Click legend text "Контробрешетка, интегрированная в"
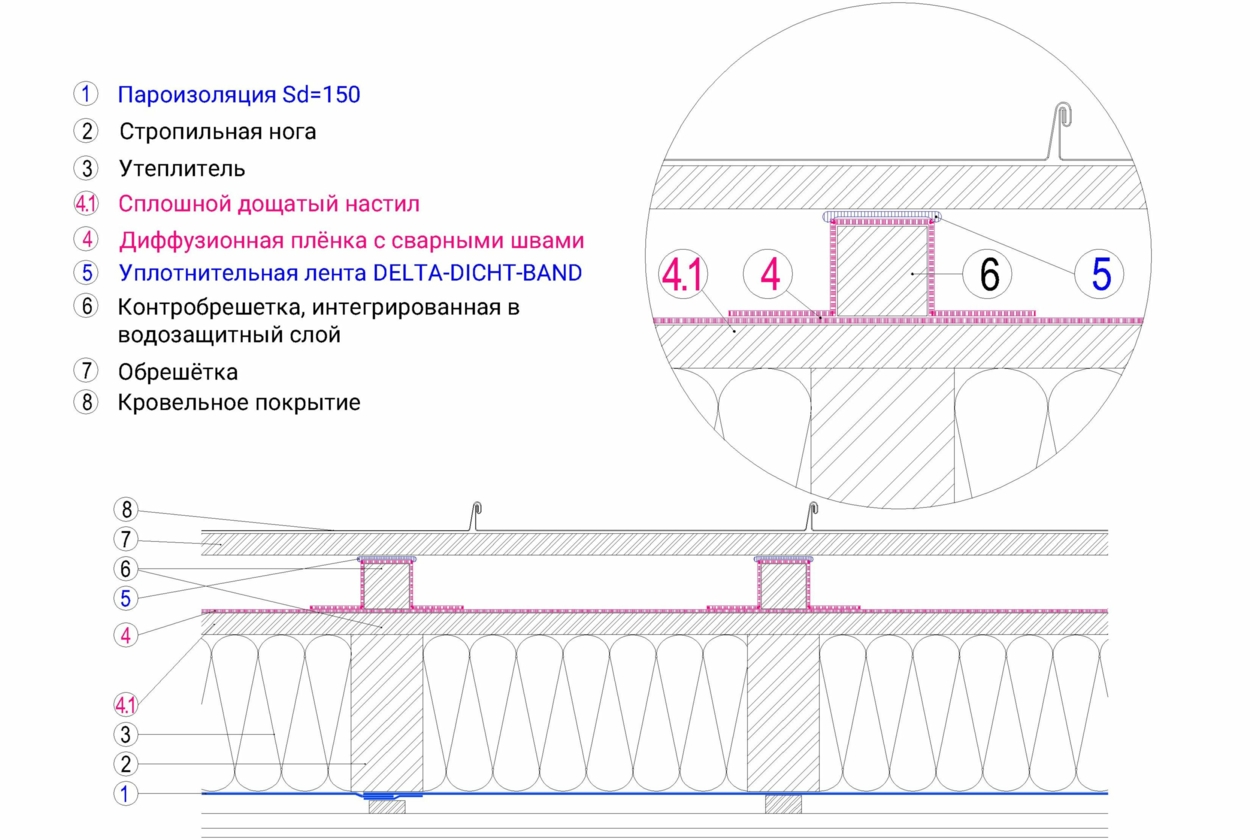Image resolution: width=1260 pixels, height=840 pixels. click(319, 307)
